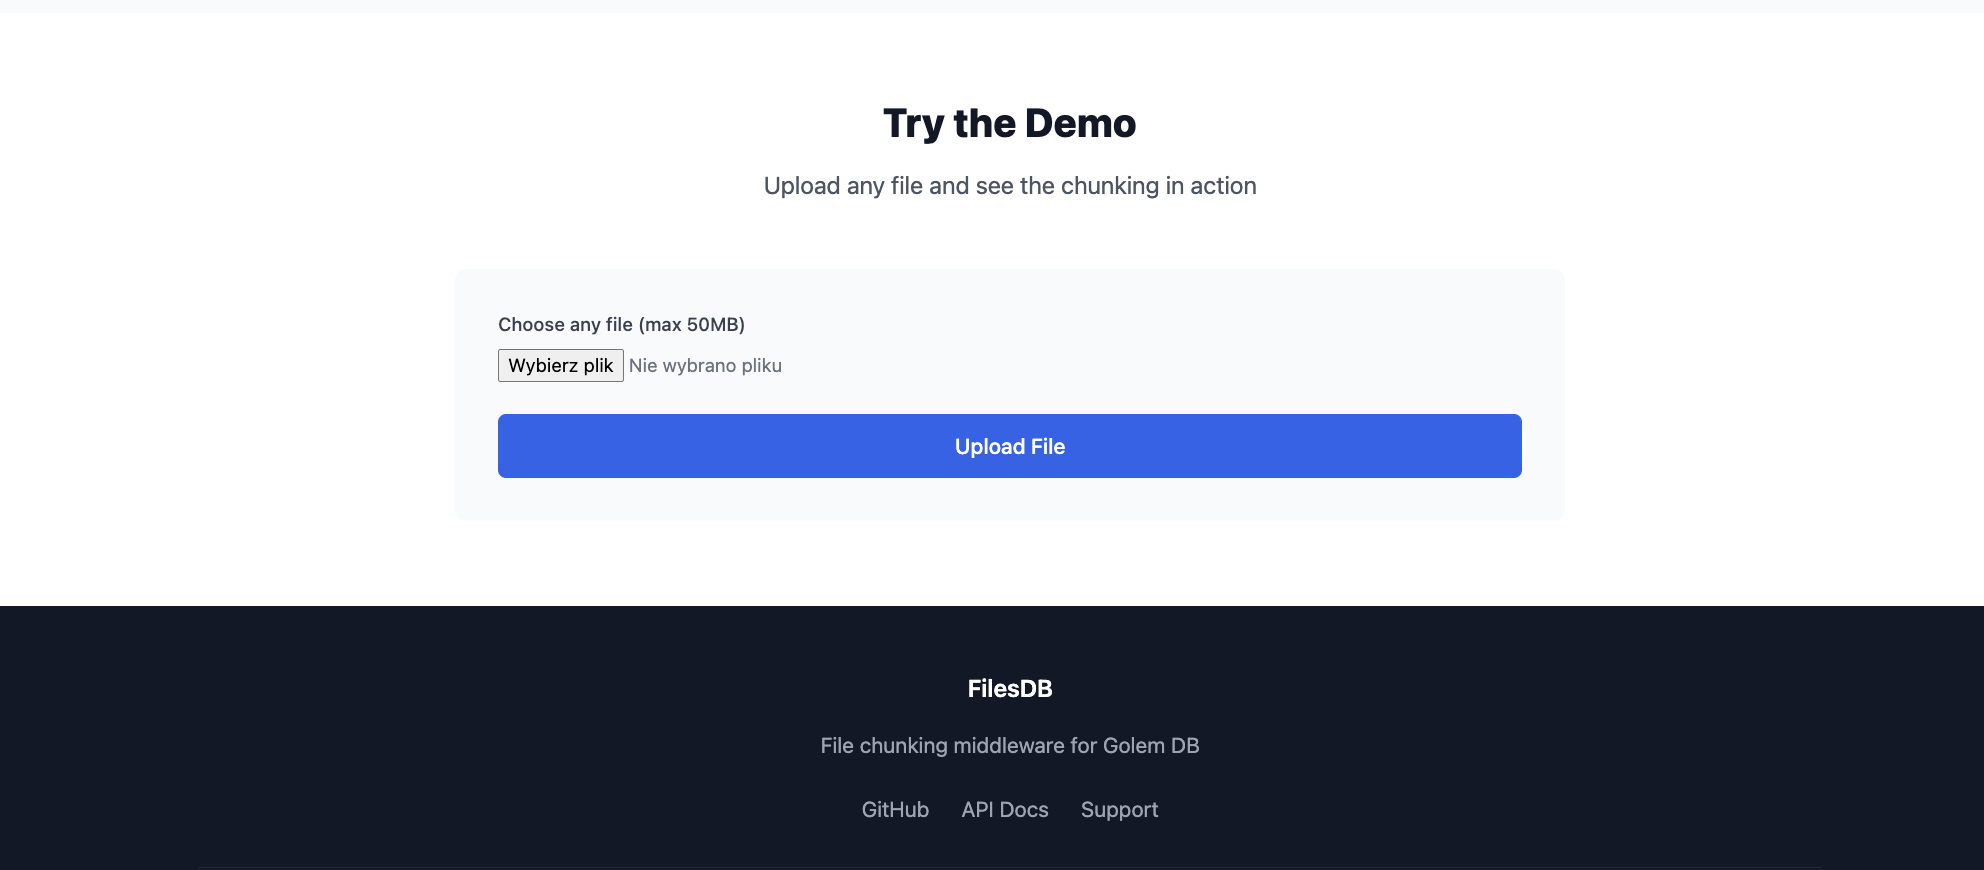Screen dimensions: 1984x870
Task: Click the FilesDB title in the footer
Action: (1008, 689)
